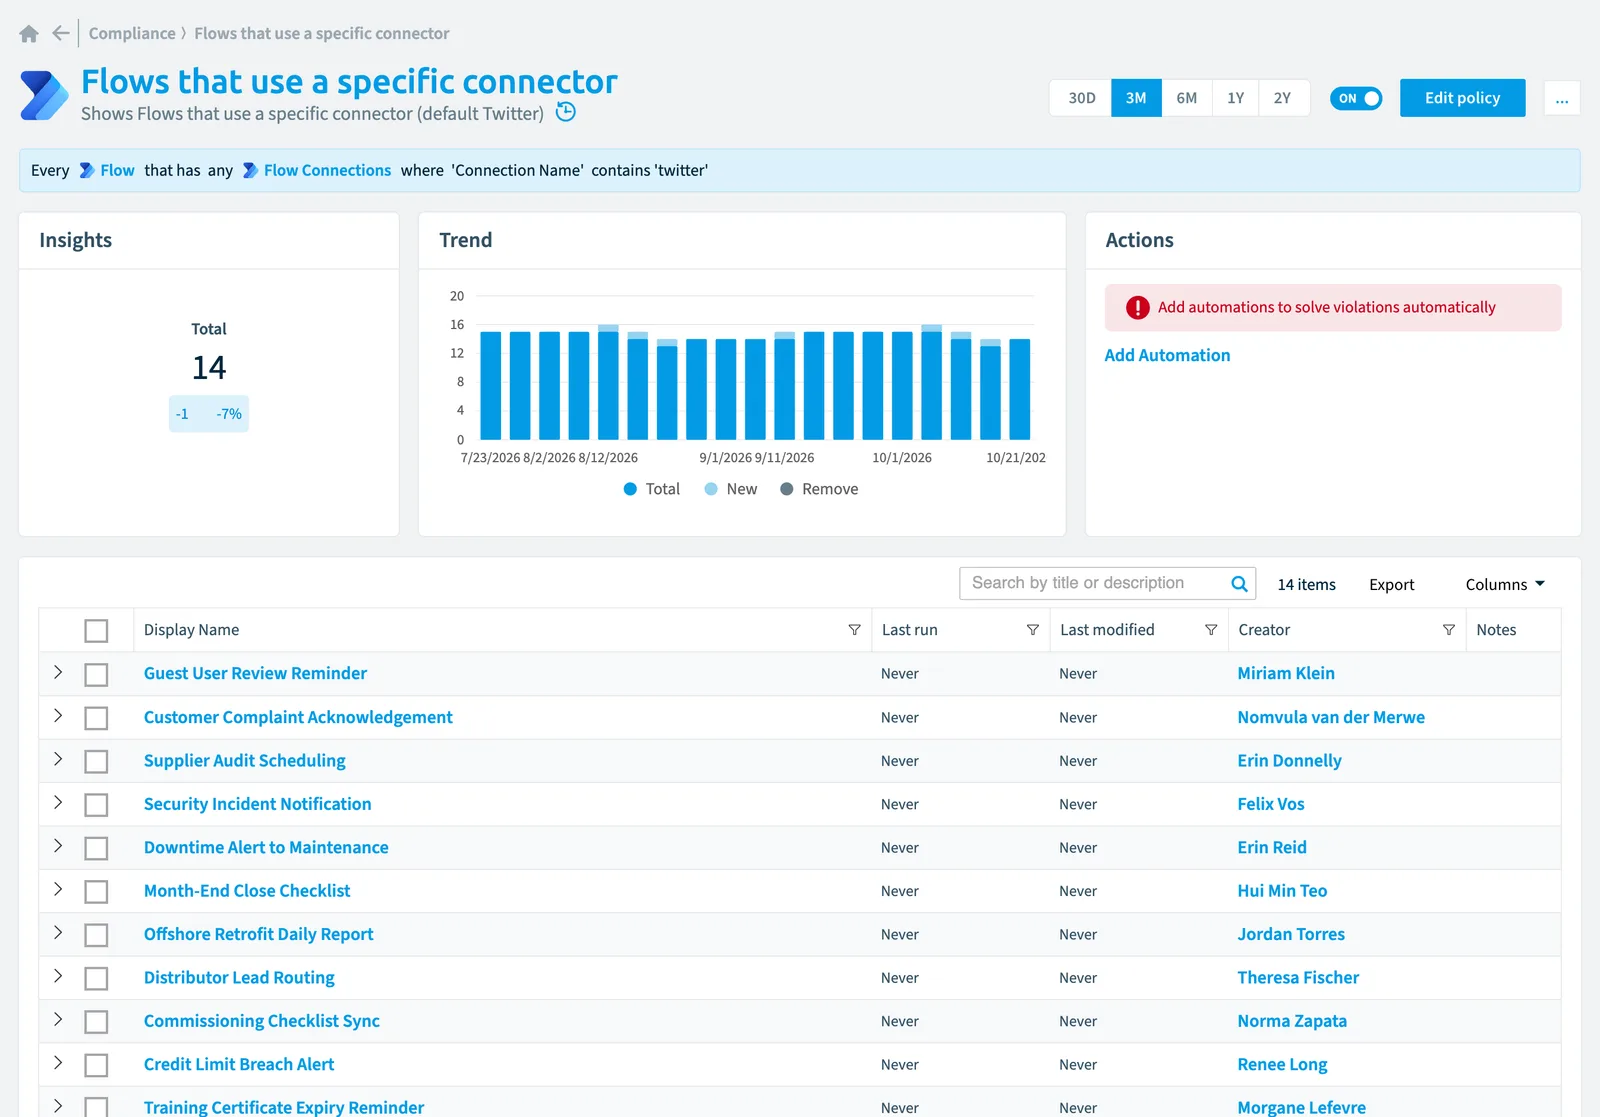Select the 1Y time range tab
Screen dimensions: 1600x1117
1236,98
